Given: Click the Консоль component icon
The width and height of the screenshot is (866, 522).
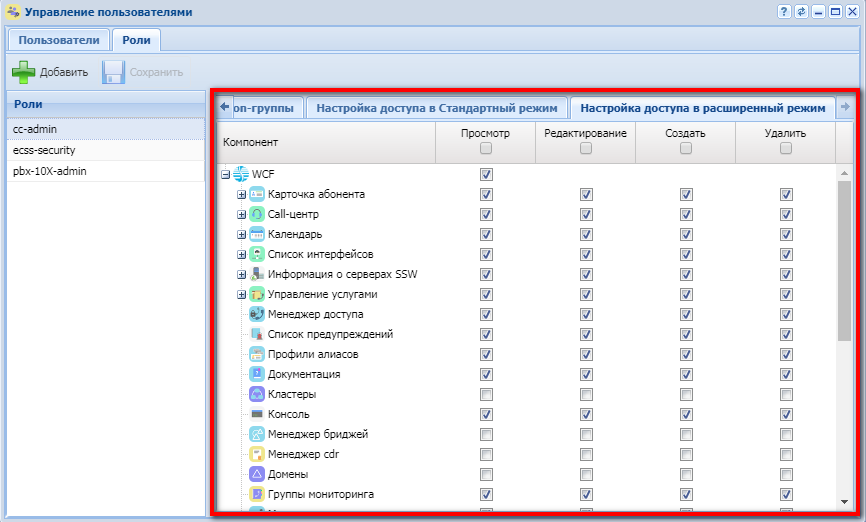Looking at the screenshot, I should (x=257, y=414).
